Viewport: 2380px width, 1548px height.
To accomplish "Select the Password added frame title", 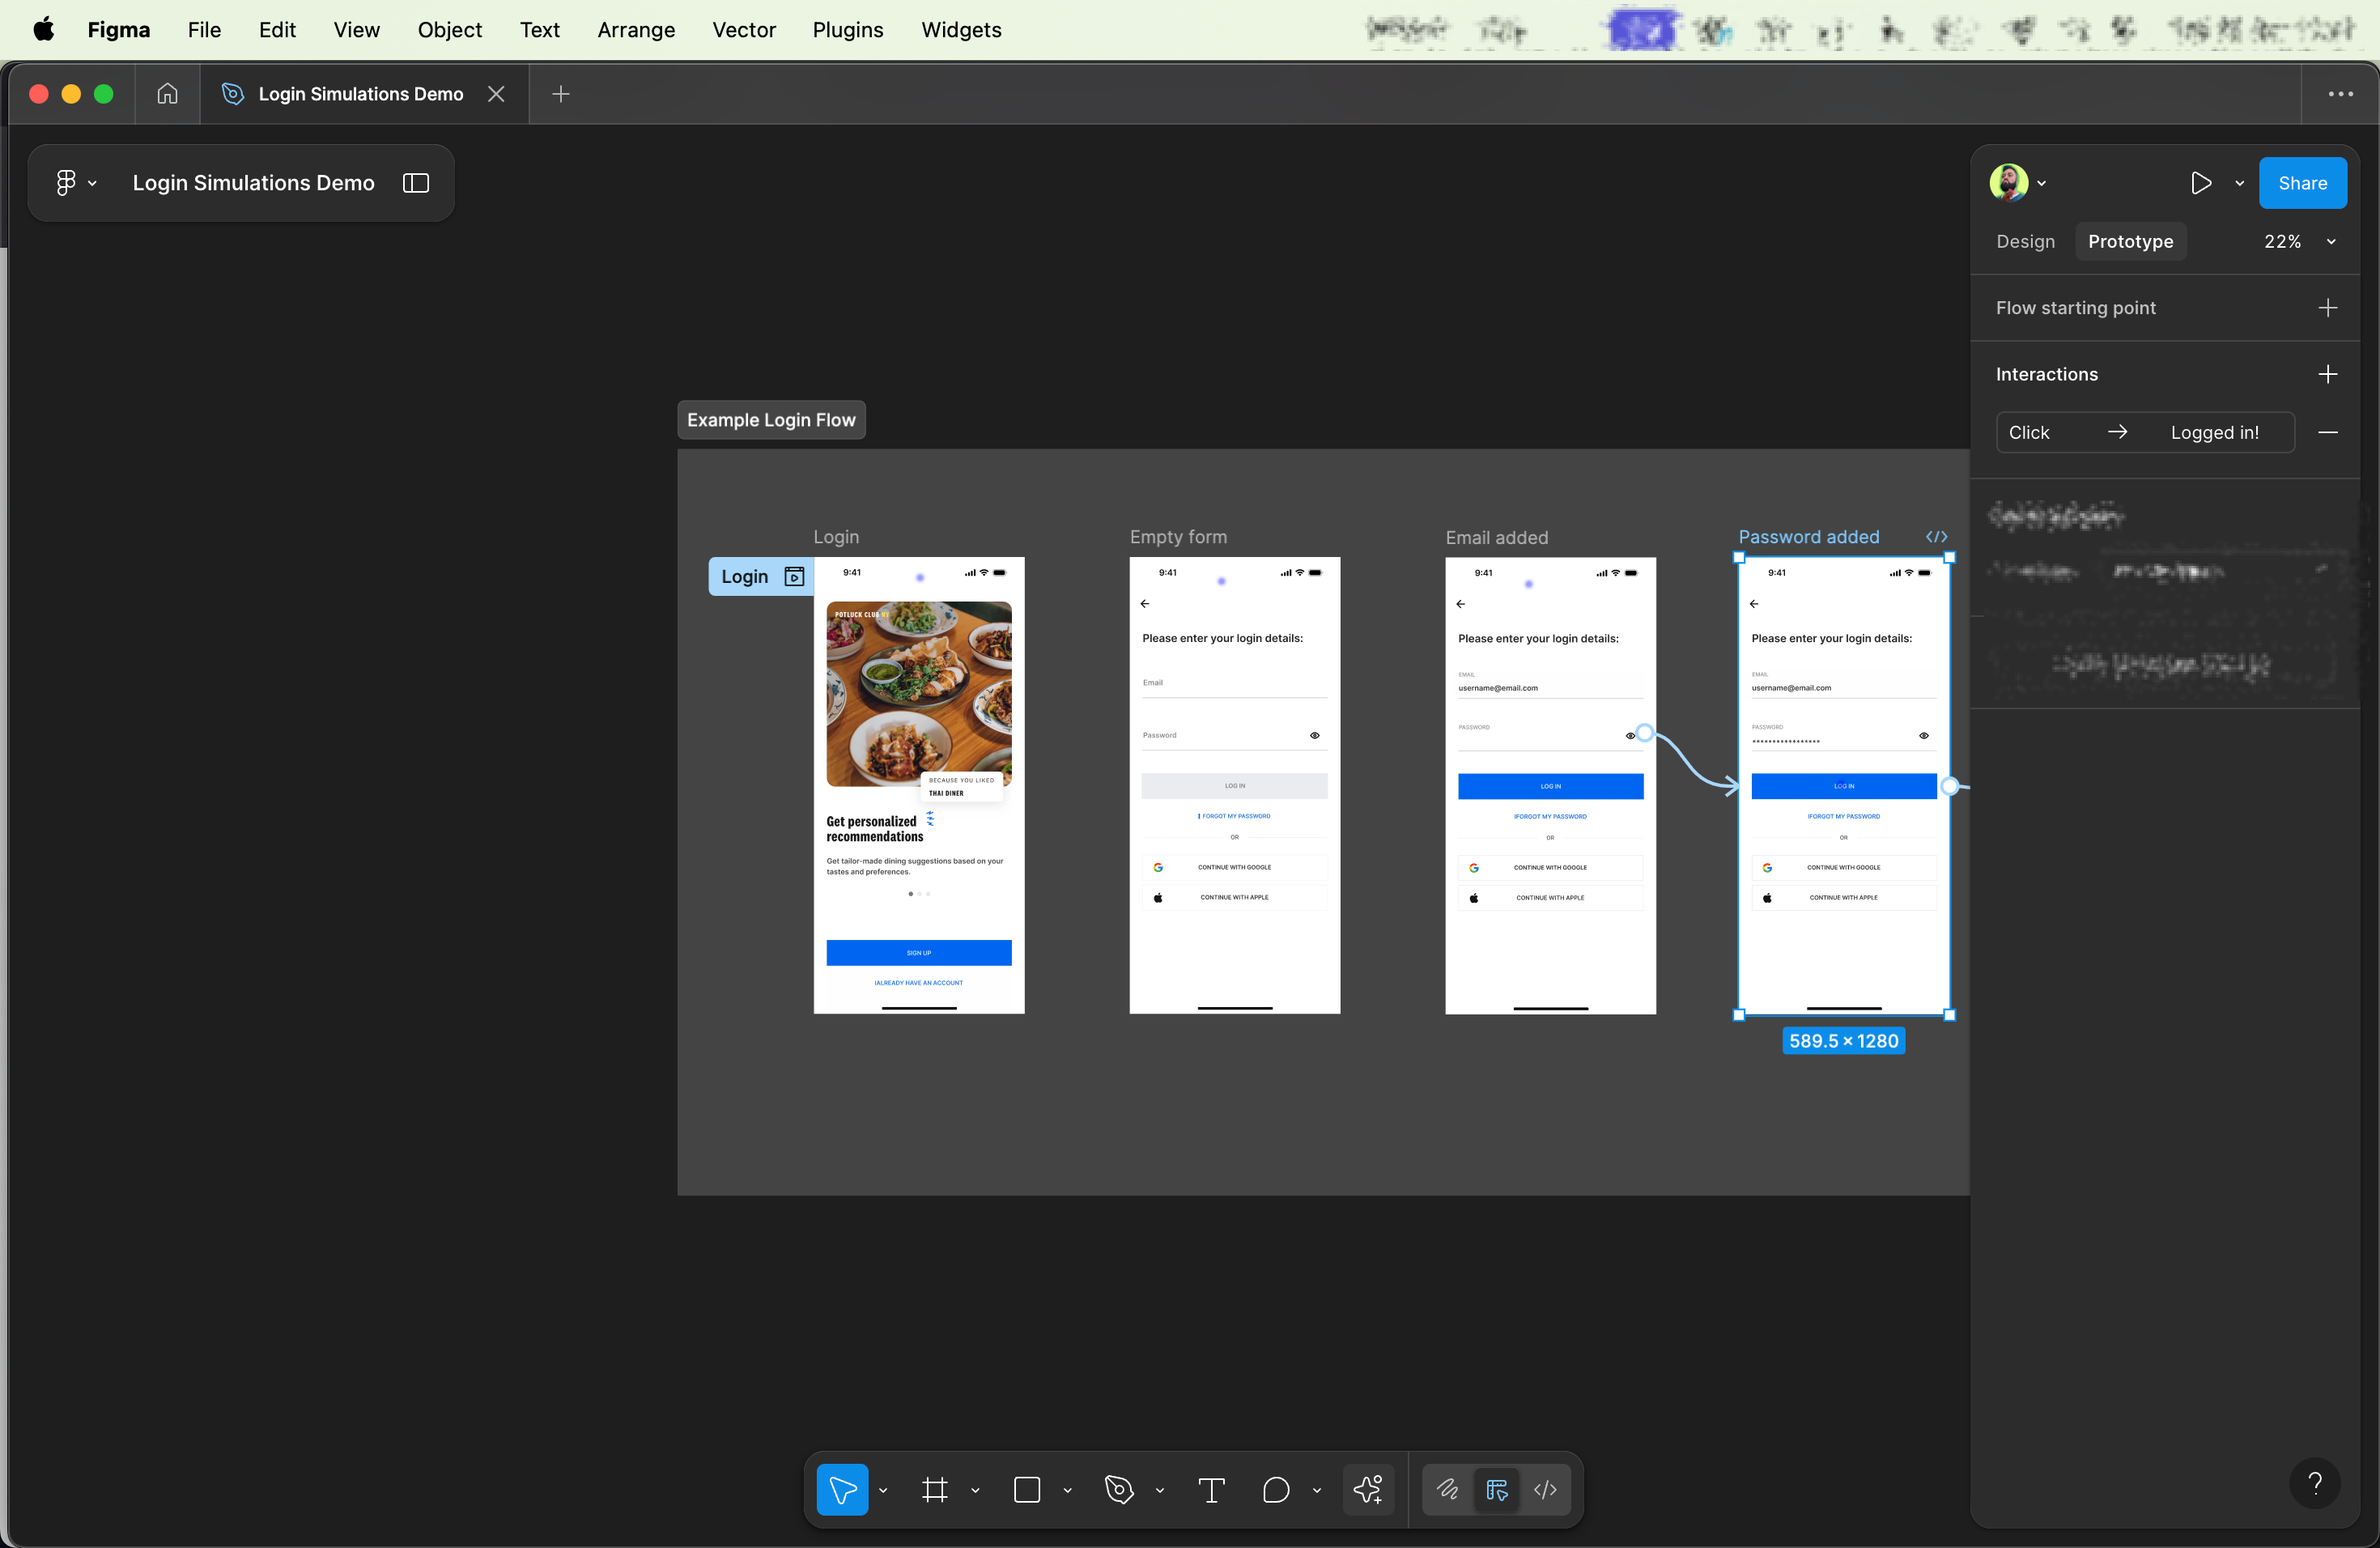I will pos(1808,537).
